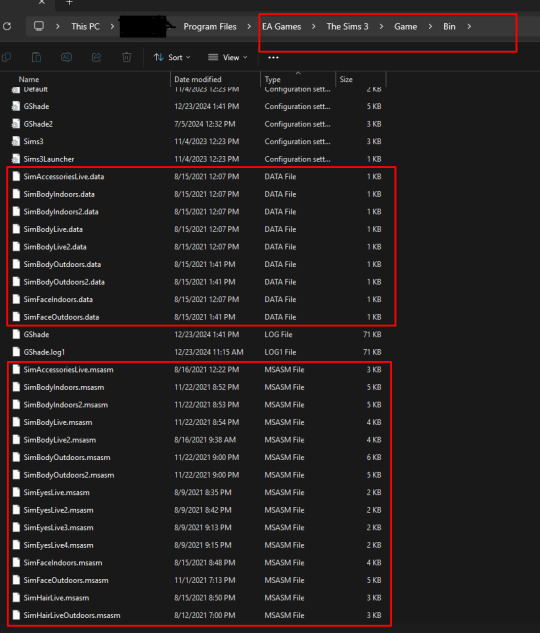The image size is (540, 633).
Task: Expand chevron after Game breadcrumb
Action: coord(430,27)
